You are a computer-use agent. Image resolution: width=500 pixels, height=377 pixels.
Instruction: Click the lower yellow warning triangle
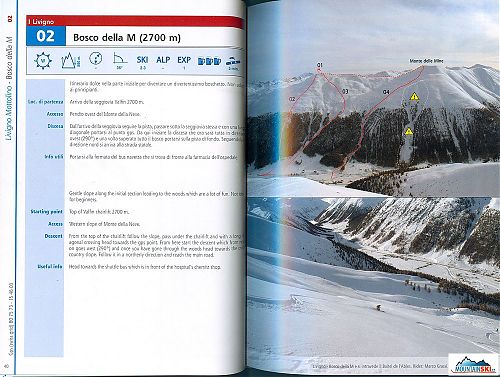[x=409, y=131]
